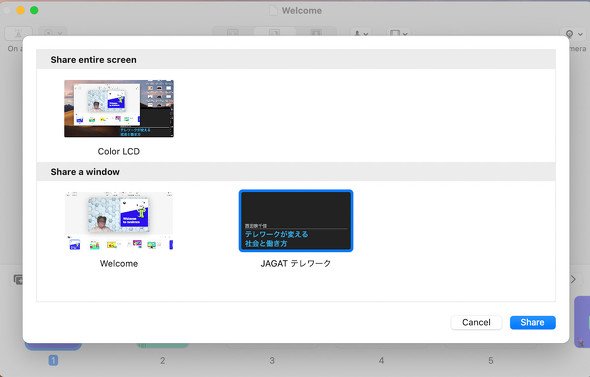Click the document icon beside Welcome title
Viewport: 590px width, 377px height.
(x=274, y=11)
